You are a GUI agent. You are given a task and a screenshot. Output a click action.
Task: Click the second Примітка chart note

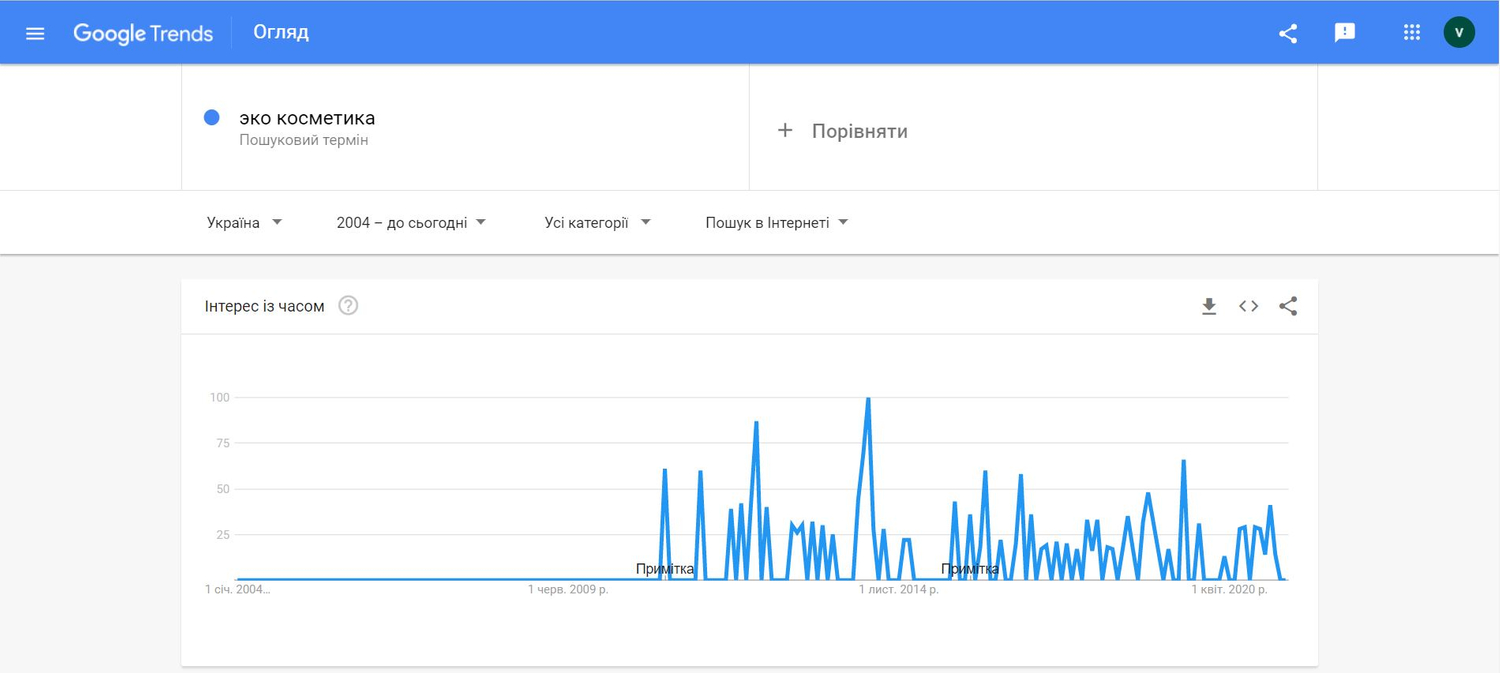click(970, 569)
